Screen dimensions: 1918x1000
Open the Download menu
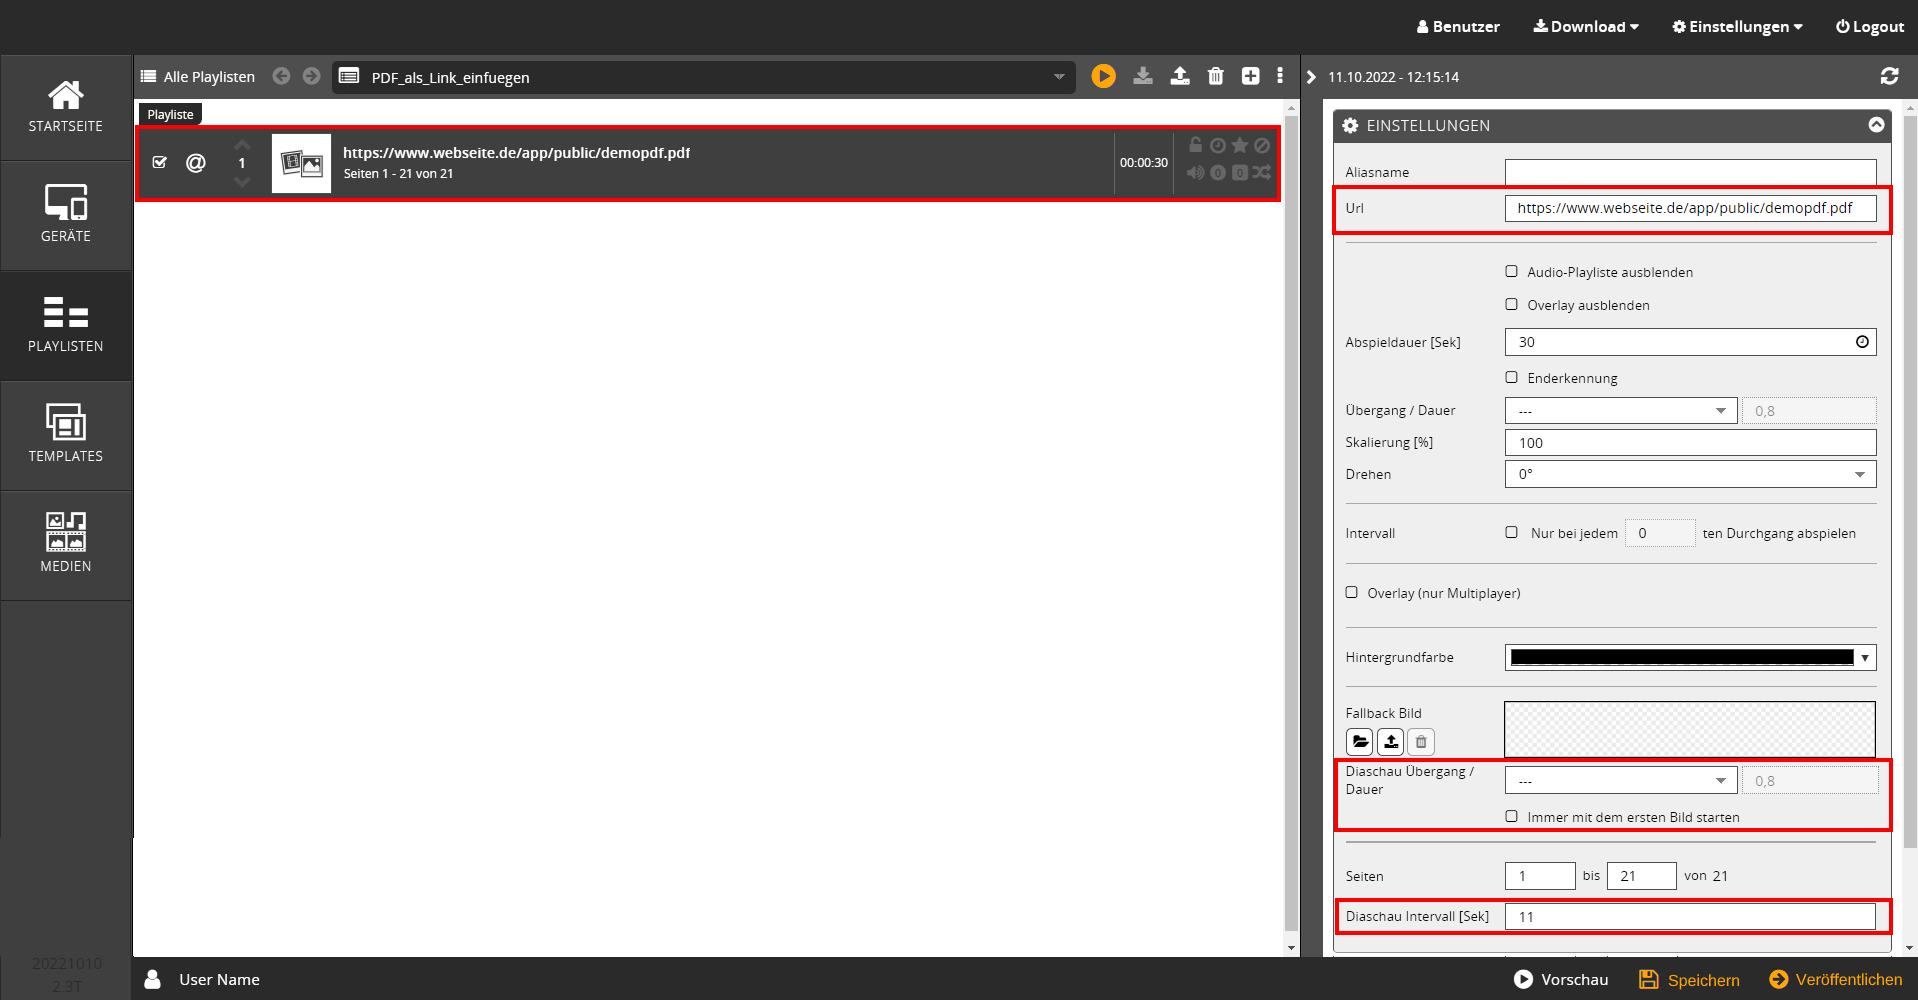[1586, 27]
